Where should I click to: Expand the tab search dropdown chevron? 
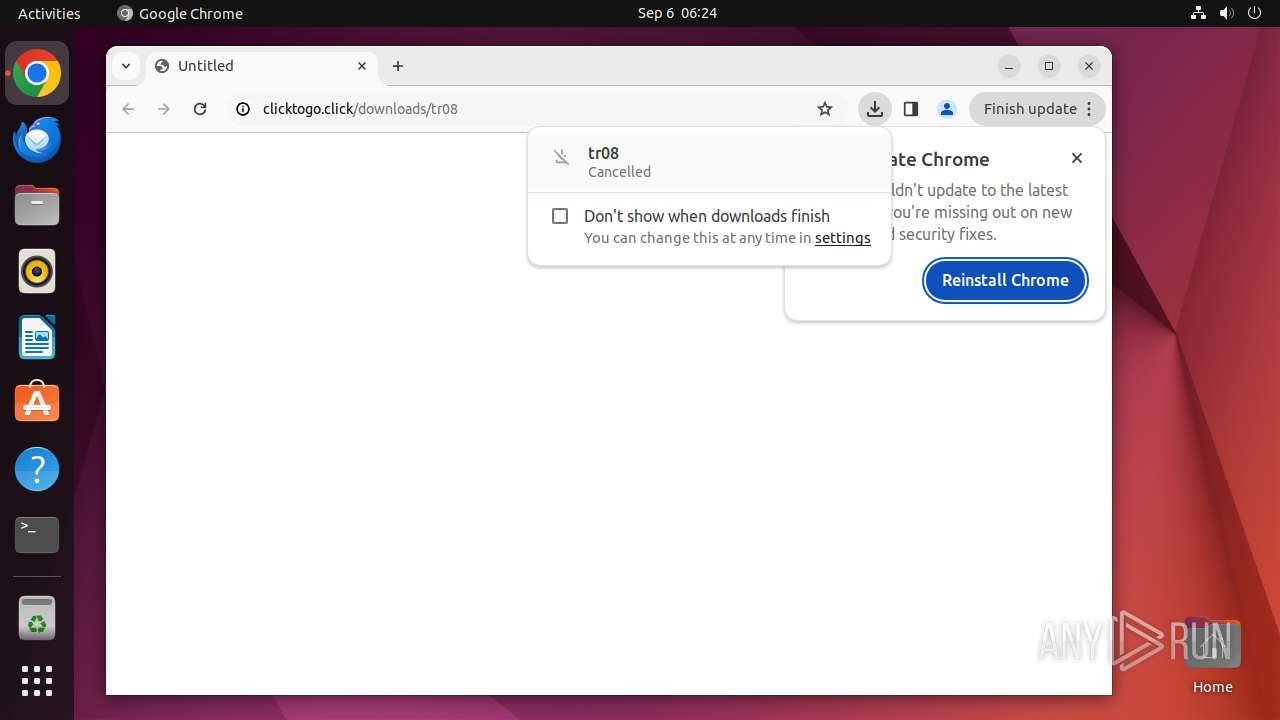126,66
